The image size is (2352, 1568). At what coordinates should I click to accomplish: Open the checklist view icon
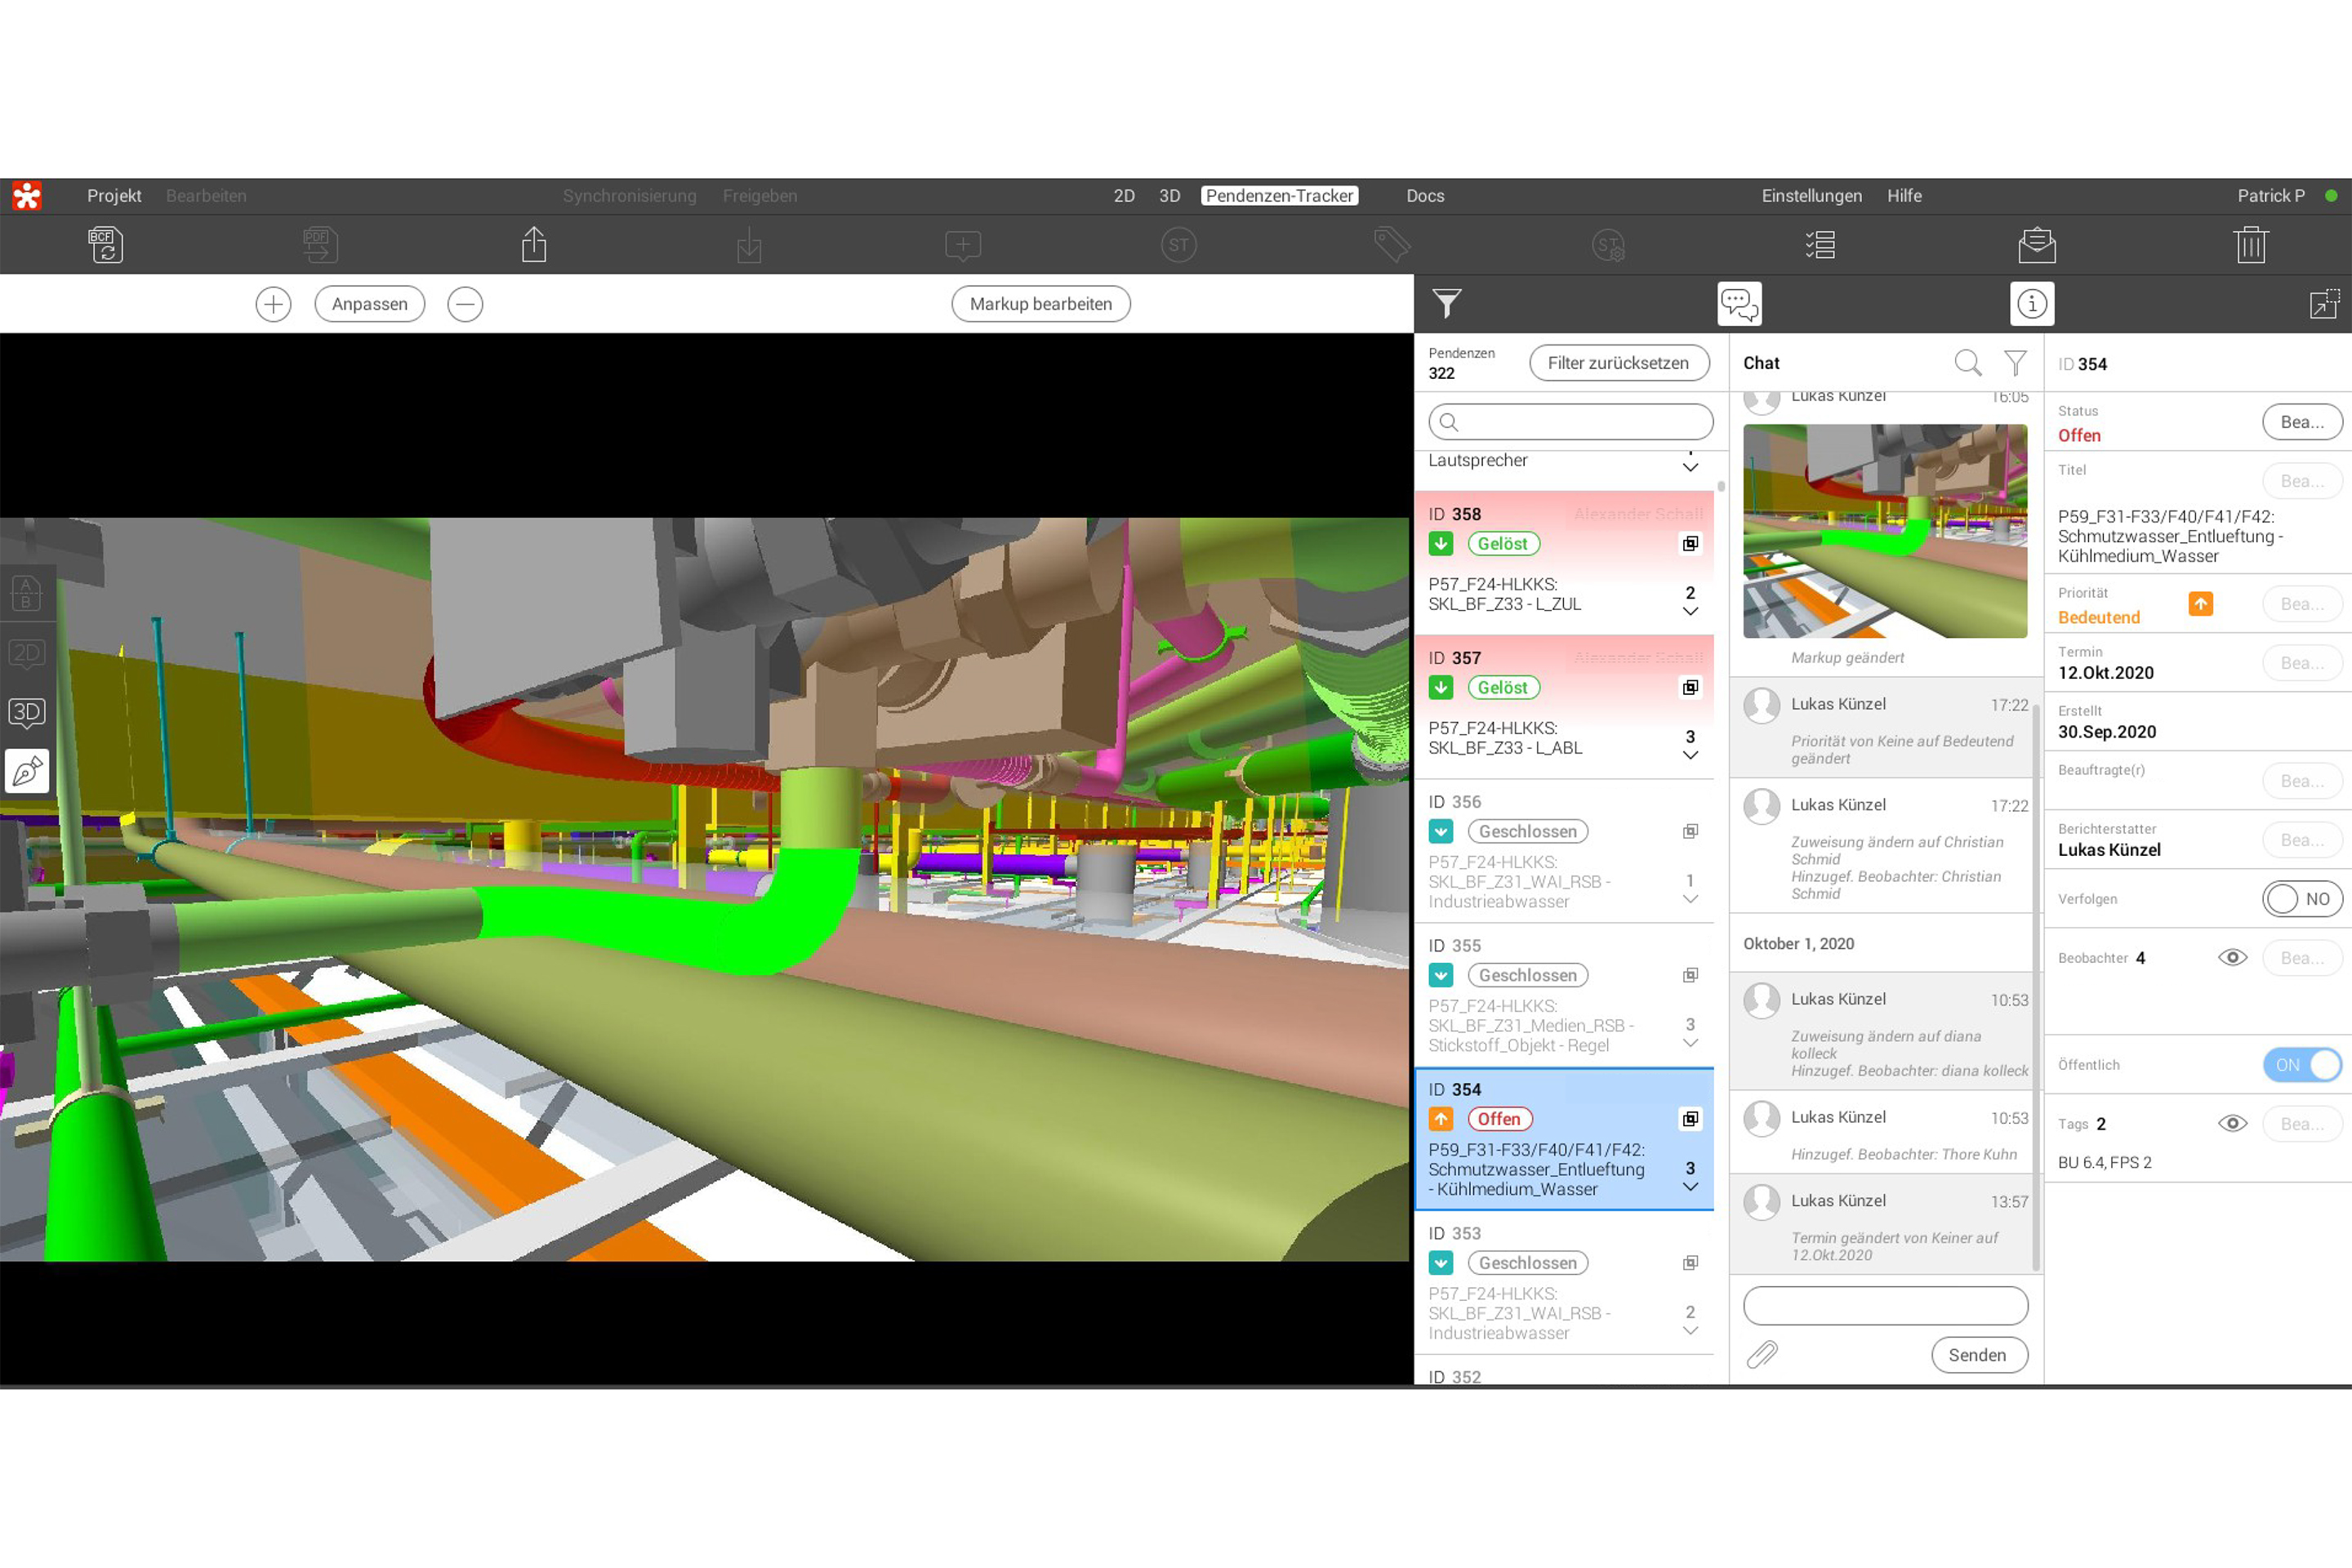click(x=1820, y=245)
